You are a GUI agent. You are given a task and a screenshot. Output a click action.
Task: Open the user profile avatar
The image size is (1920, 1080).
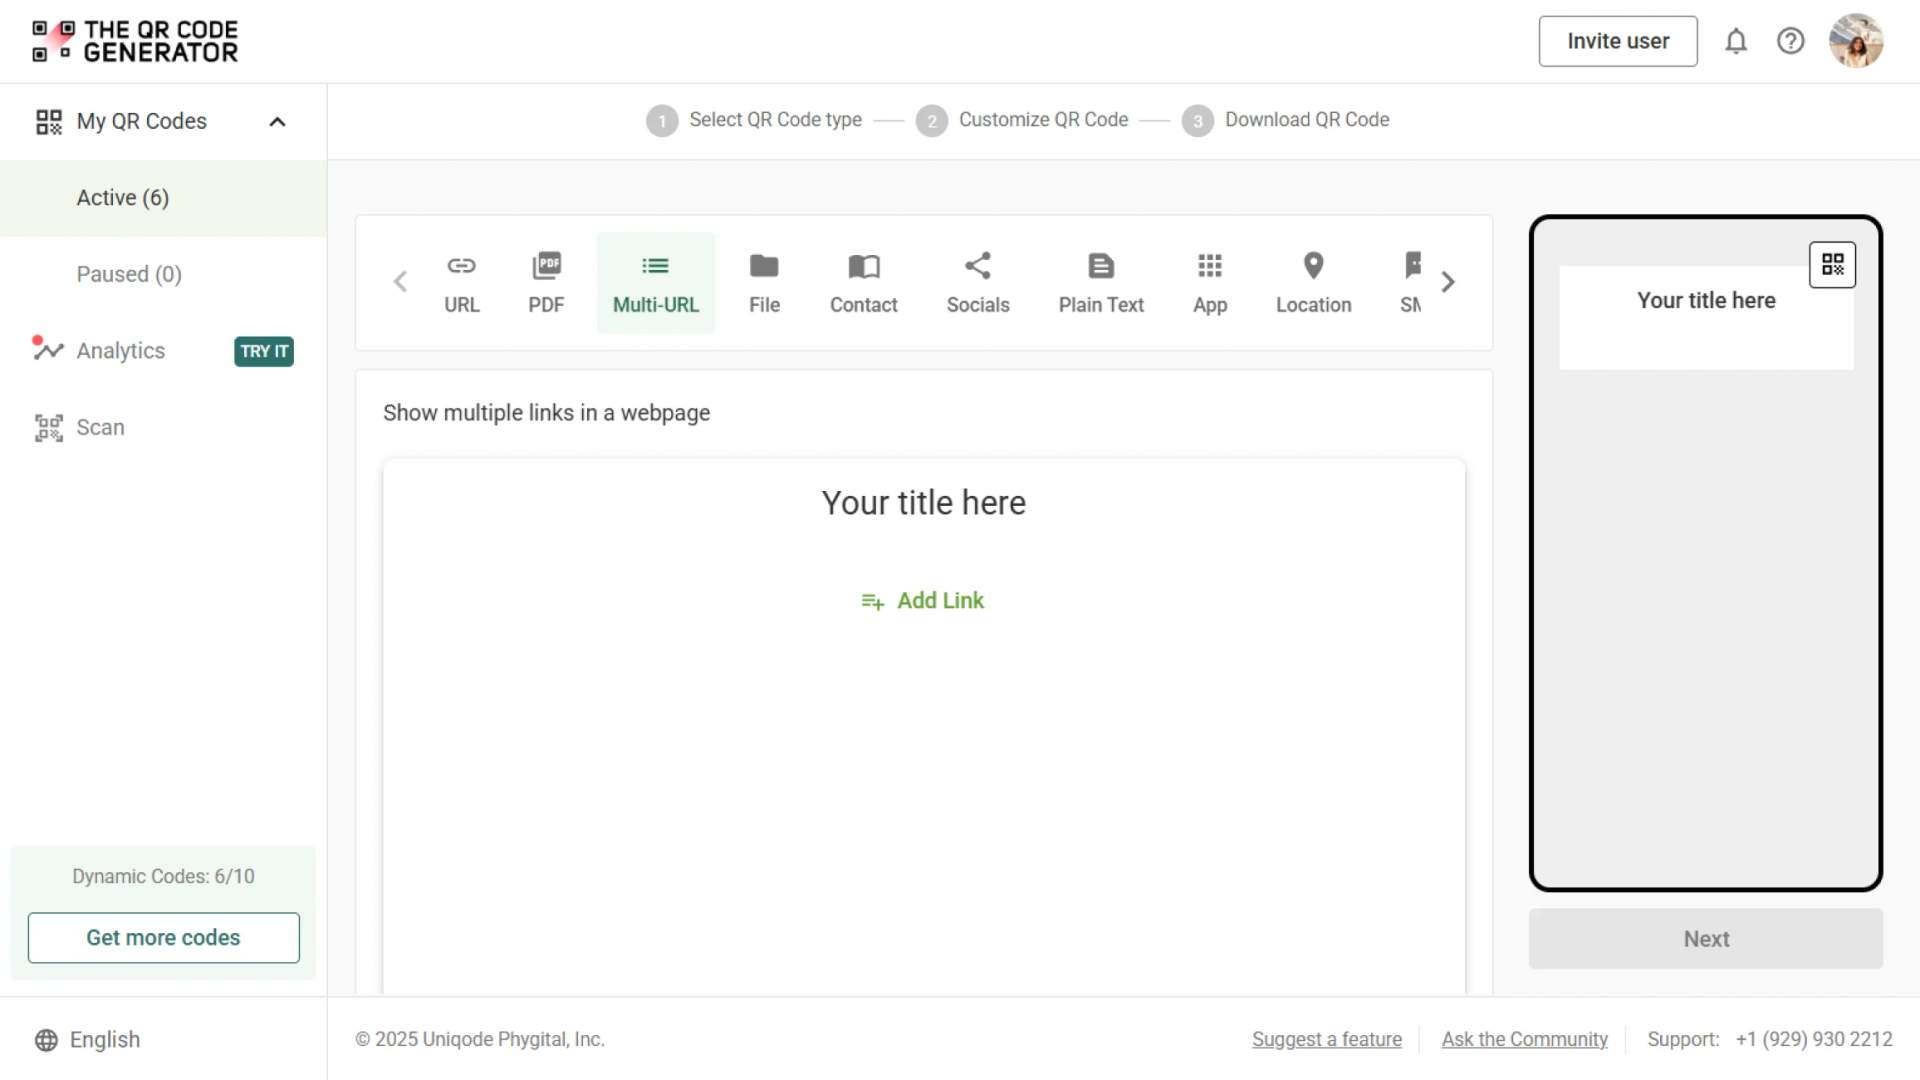[1856, 41]
